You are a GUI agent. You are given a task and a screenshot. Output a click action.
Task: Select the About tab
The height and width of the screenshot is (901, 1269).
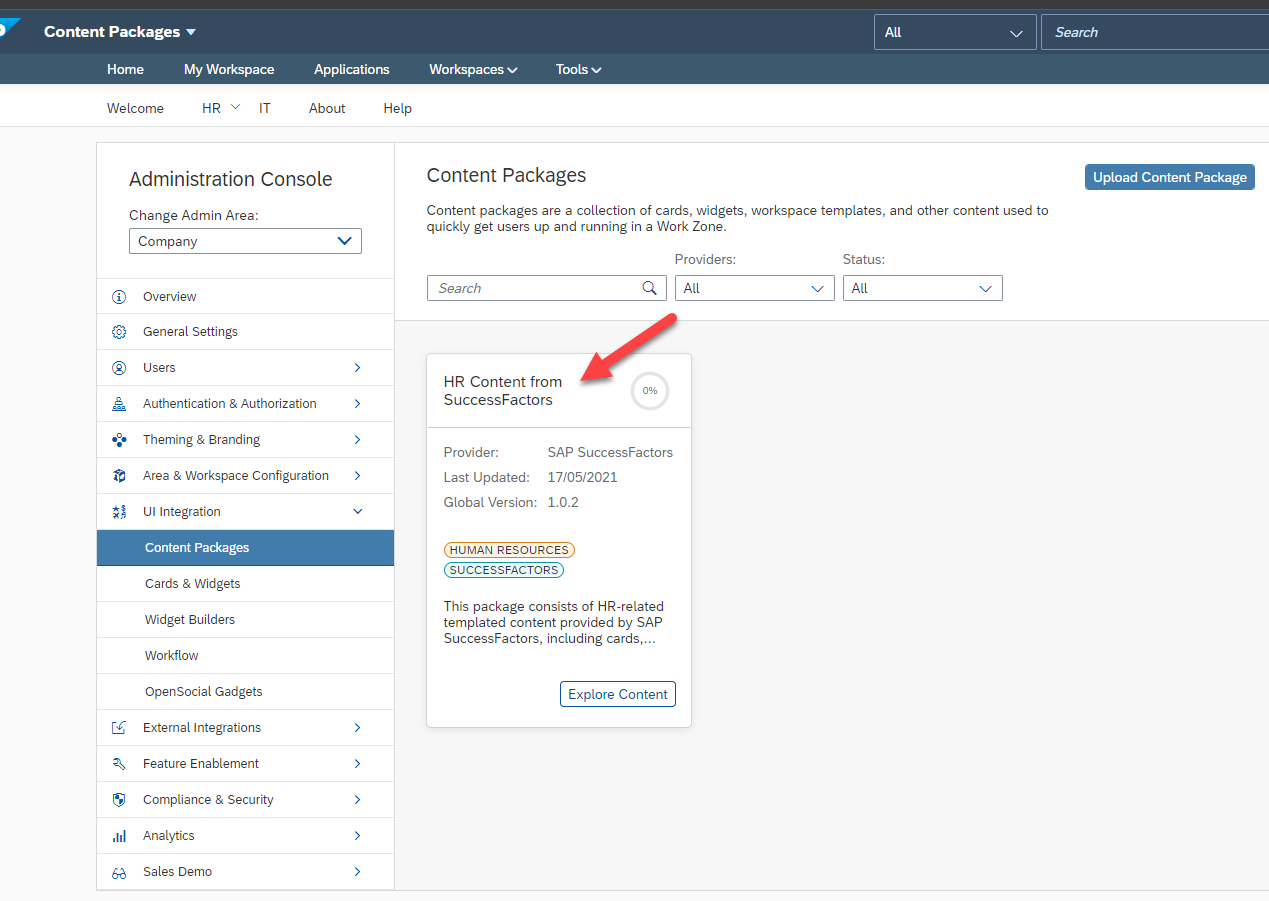(327, 108)
